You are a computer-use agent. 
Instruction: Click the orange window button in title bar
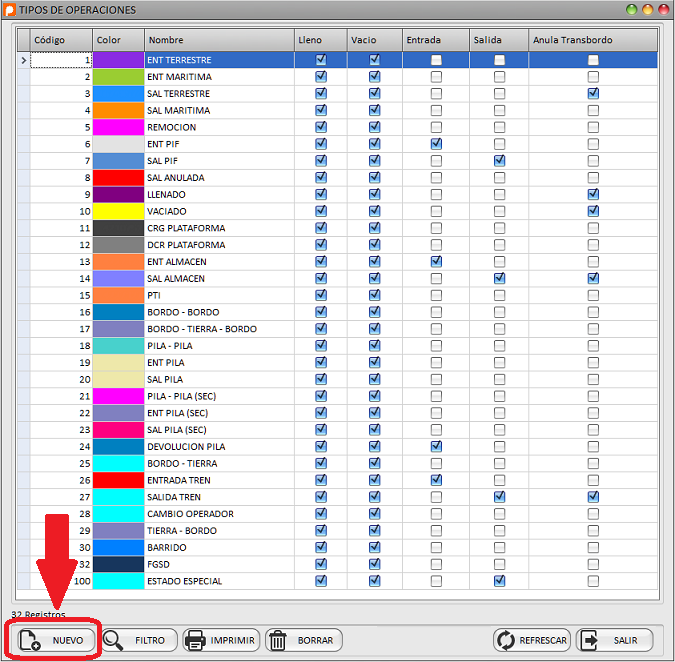[x=647, y=9]
